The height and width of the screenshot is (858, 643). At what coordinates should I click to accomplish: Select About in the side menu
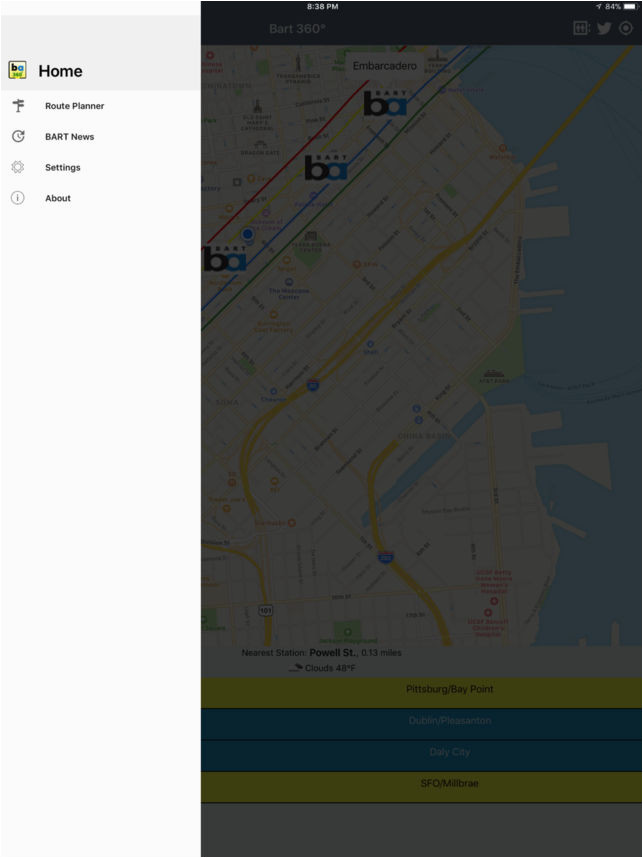tap(100, 198)
